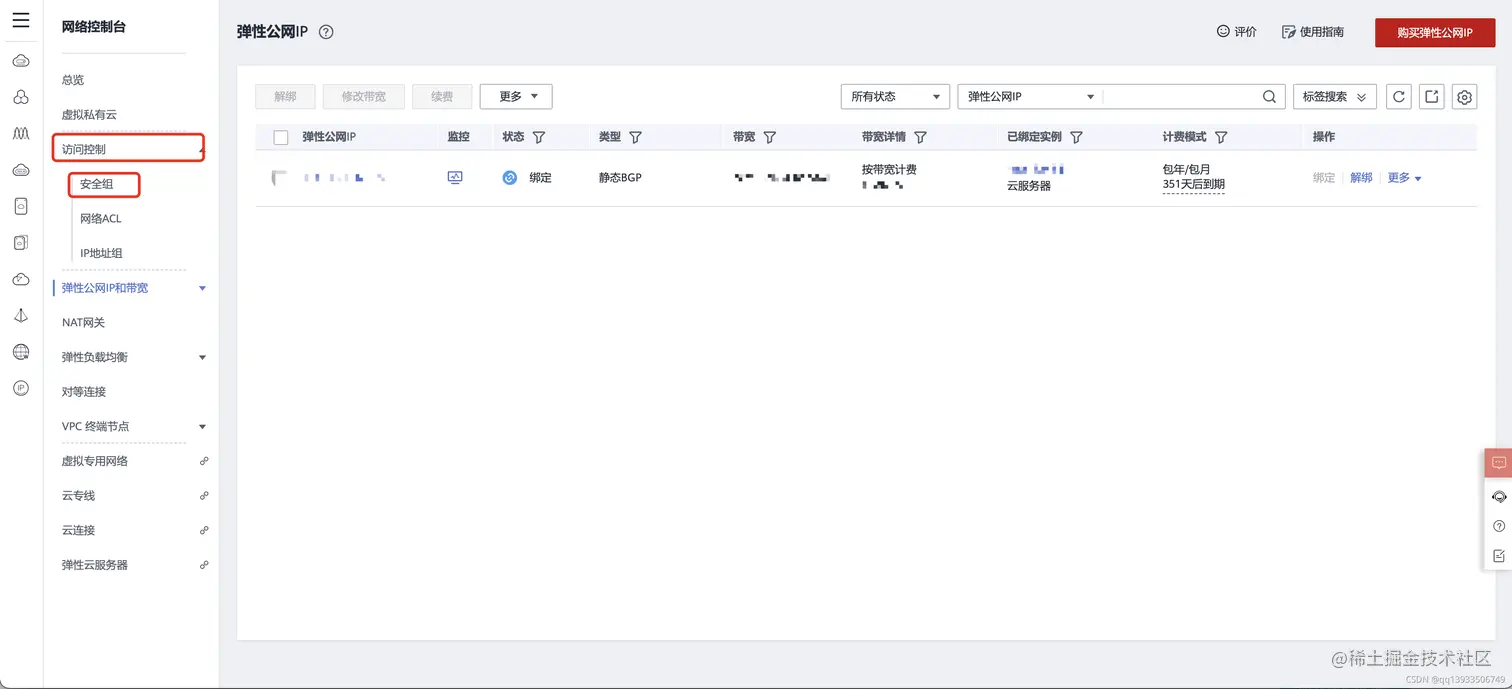Select the globe network icon in the sidebar
The image size is (1512, 689).
click(x=20, y=352)
